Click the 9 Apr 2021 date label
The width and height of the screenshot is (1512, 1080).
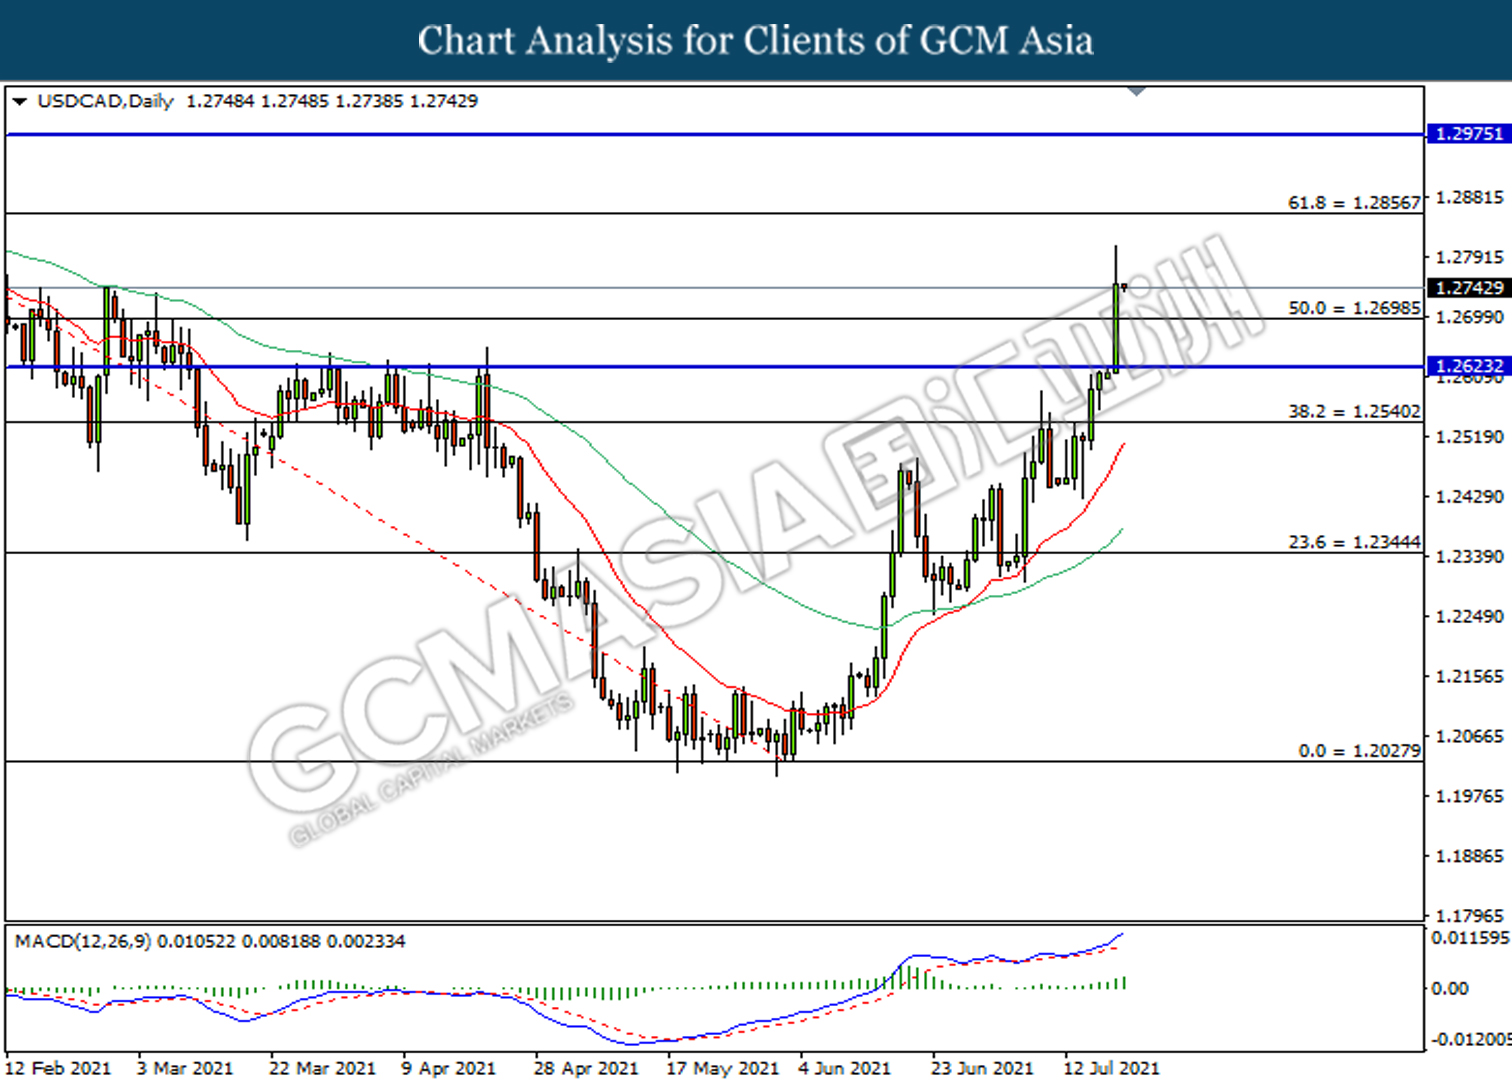[x=448, y=1068]
